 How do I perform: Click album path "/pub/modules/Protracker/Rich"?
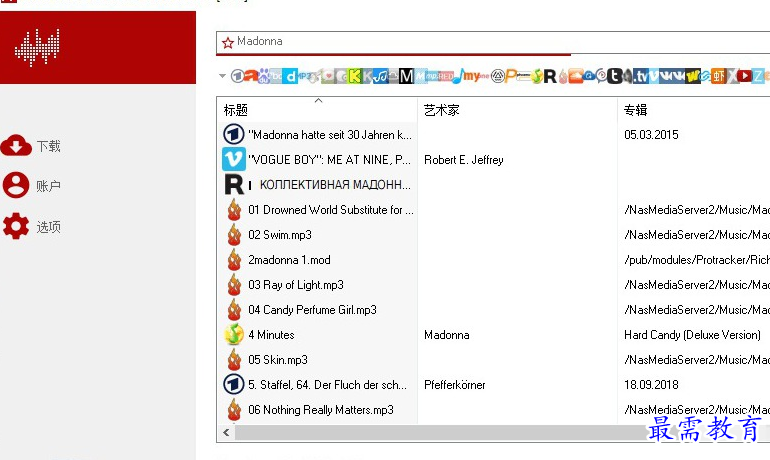(697, 260)
